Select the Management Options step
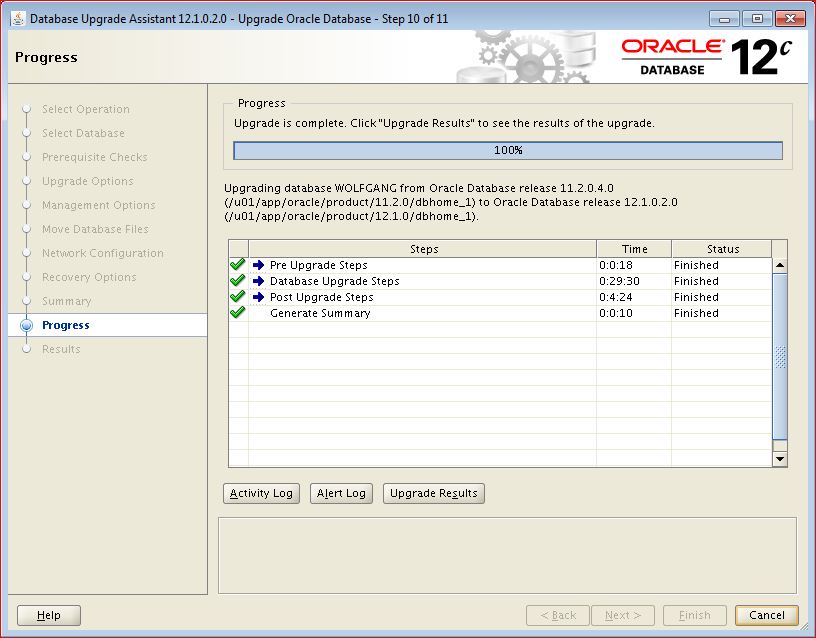This screenshot has height=638, width=816. pyautogui.click(x=98, y=206)
